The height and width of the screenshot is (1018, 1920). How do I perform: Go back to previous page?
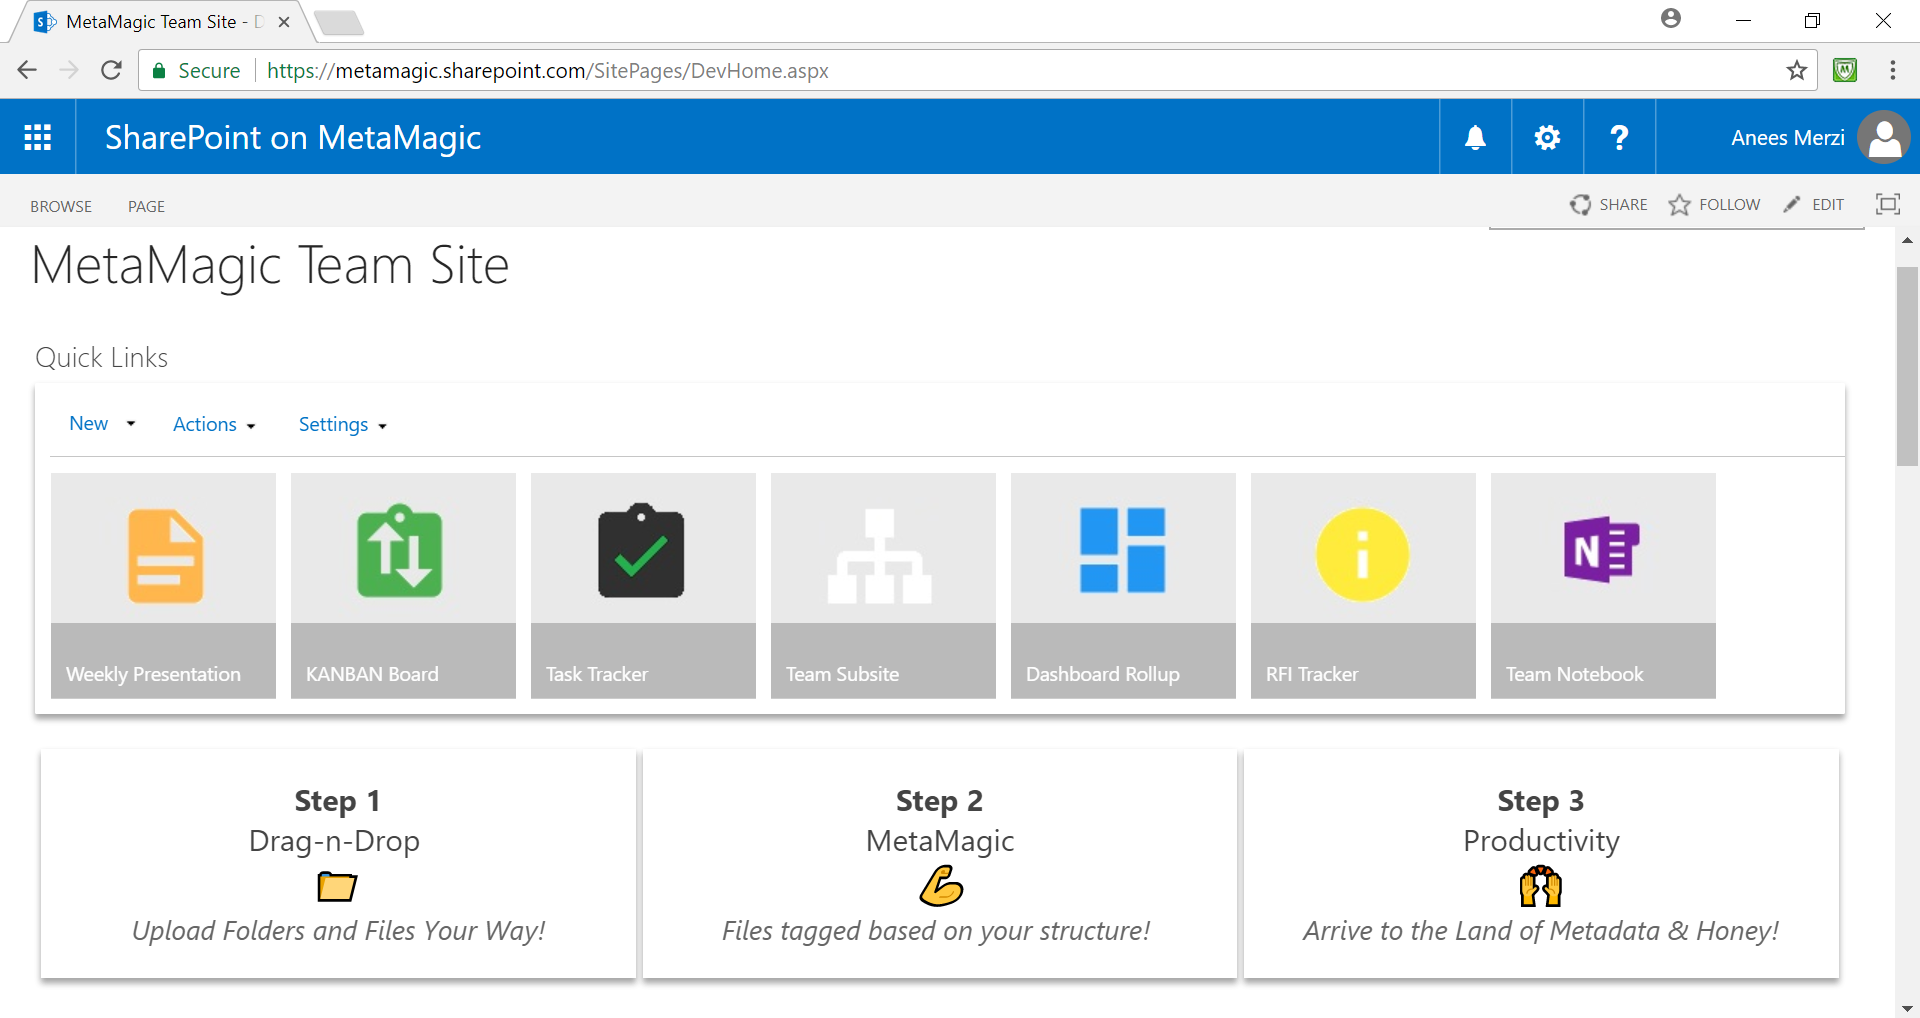point(27,70)
